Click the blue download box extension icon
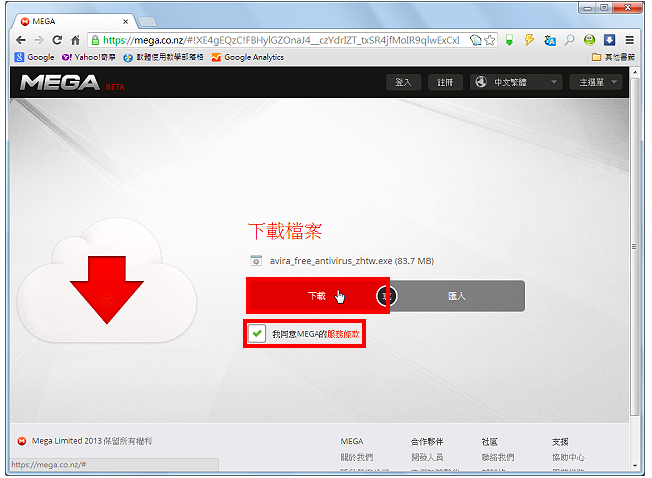This screenshot has width=652, height=478. pyautogui.click(x=609, y=40)
